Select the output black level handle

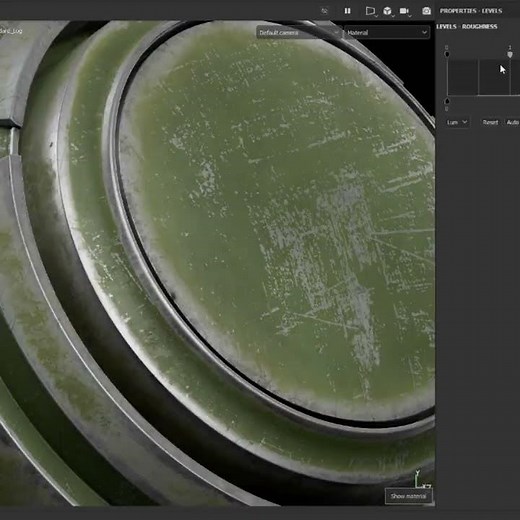click(447, 101)
